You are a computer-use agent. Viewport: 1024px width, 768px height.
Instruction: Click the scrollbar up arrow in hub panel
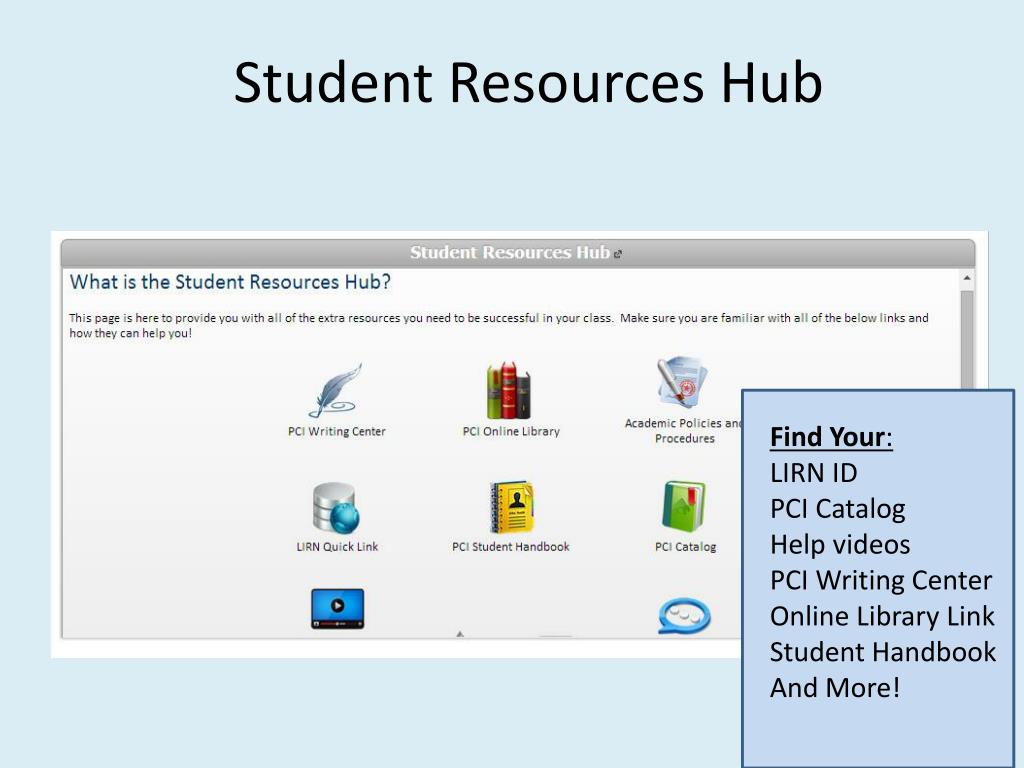click(x=967, y=279)
